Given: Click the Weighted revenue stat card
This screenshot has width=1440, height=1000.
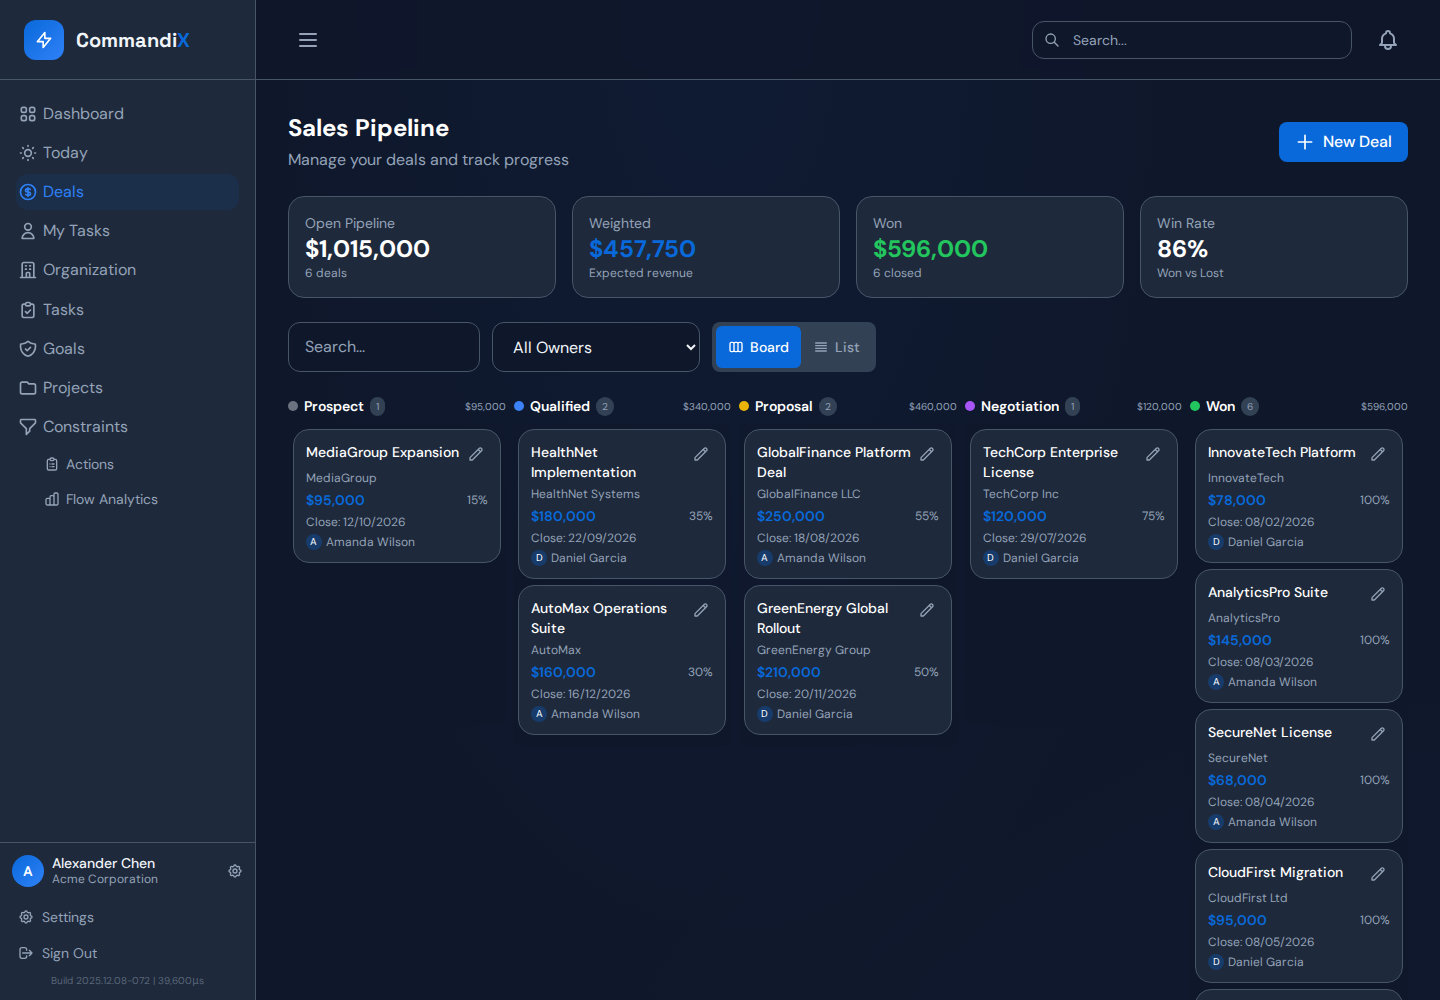Looking at the screenshot, I should pyautogui.click(x=706, y=247).
